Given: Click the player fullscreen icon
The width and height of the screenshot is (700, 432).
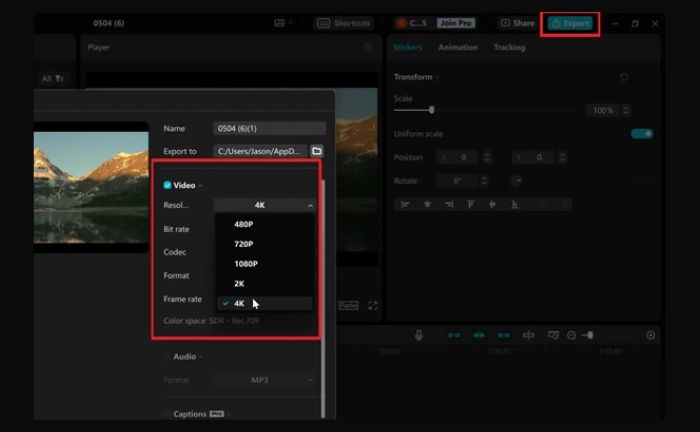Looking at the screenshot, I should point(373,305).
